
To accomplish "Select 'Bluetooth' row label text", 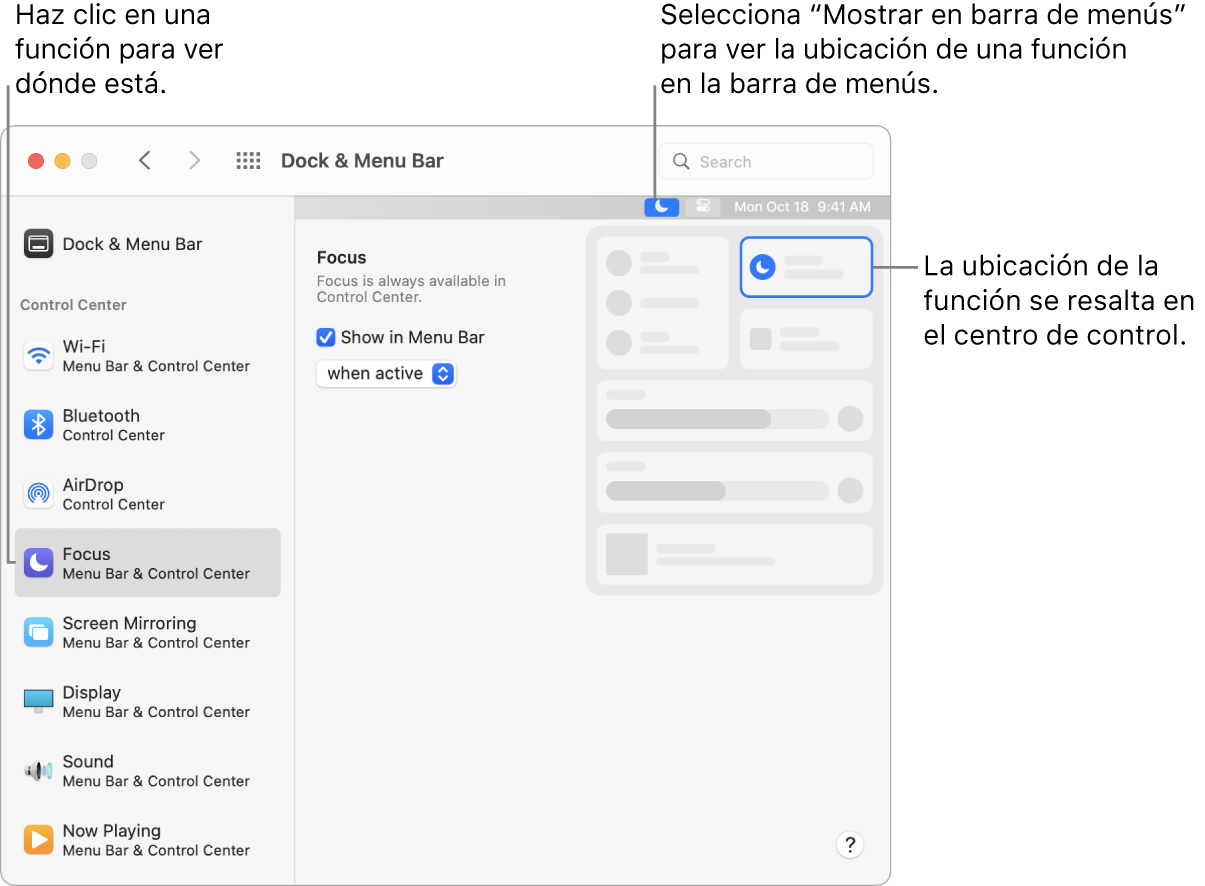I will pos(101,416).
